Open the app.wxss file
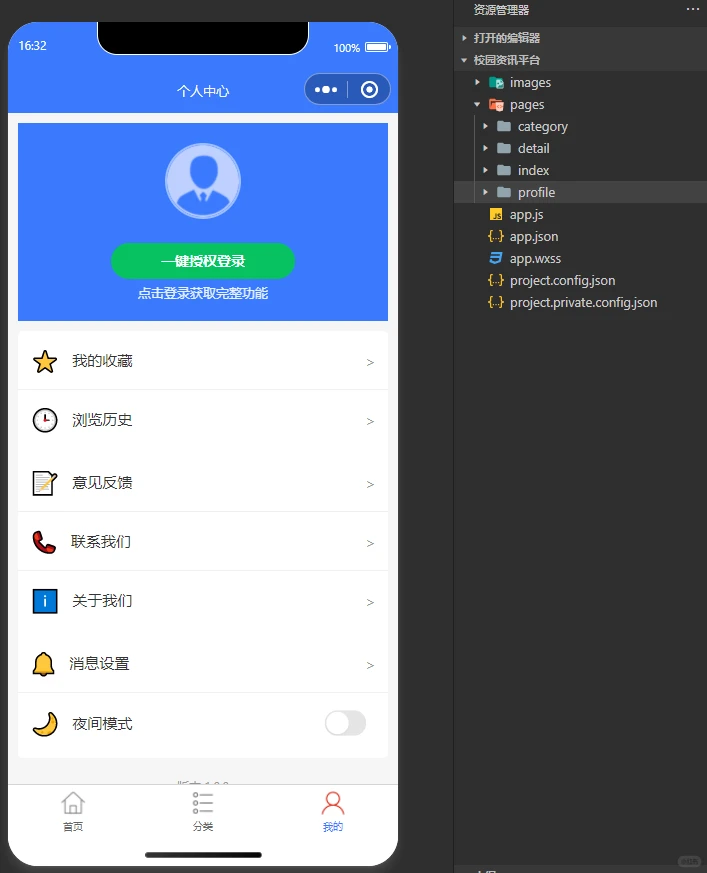707x873 pixels. tap(535, 259)
